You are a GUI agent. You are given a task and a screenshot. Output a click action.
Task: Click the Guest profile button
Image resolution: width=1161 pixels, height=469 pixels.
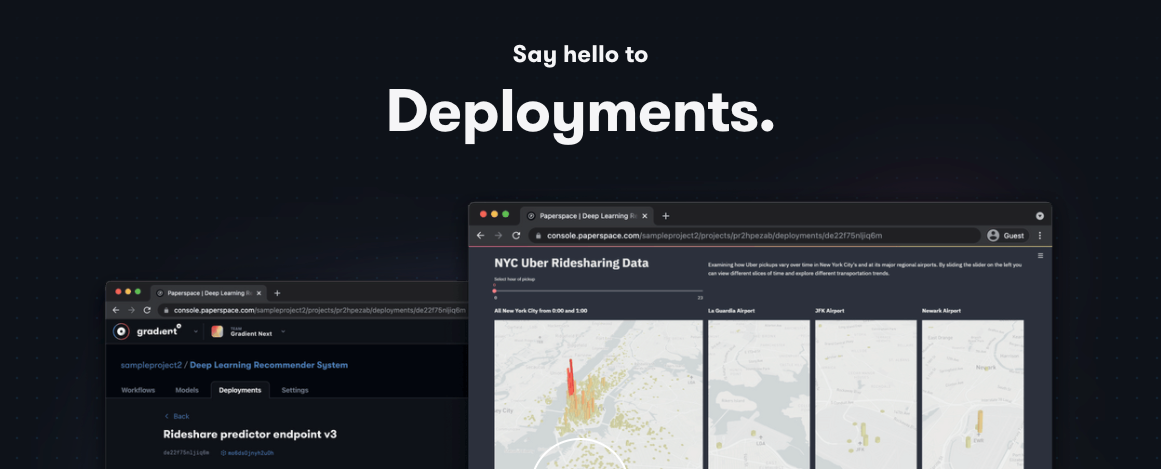[1006, 236]
